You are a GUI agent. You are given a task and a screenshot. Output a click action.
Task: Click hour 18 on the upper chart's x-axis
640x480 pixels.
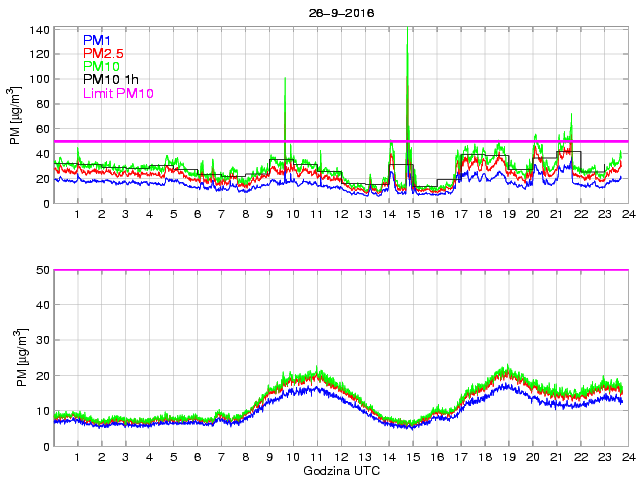click(485, 214)
